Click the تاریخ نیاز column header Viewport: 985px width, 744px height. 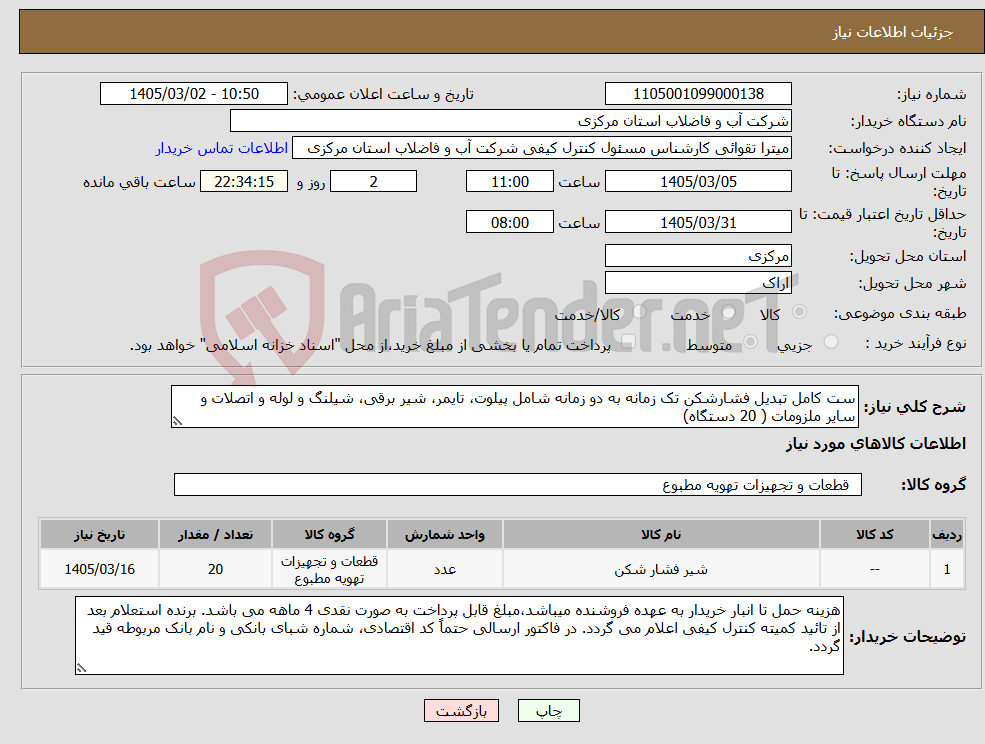click(99, 534)
